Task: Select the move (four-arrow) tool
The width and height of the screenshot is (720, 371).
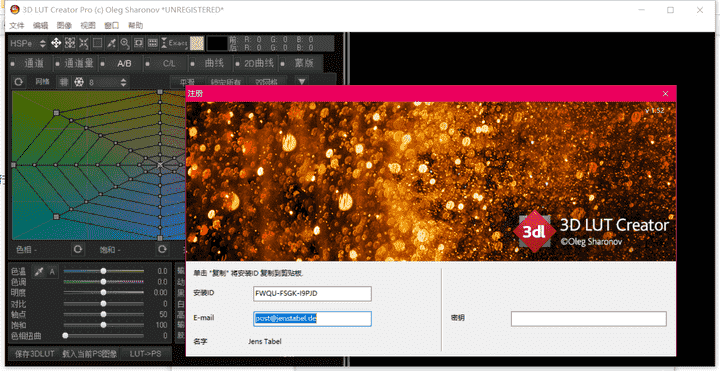Action: [x=56, y=43]
